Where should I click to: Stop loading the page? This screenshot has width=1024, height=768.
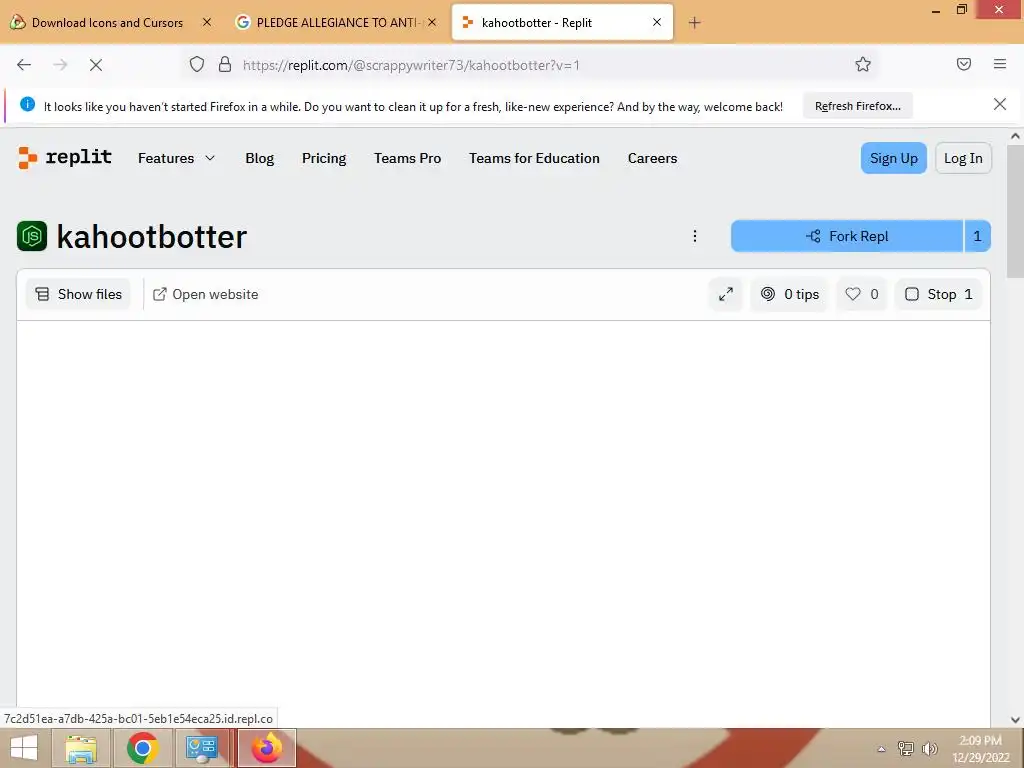coord(95,65)
